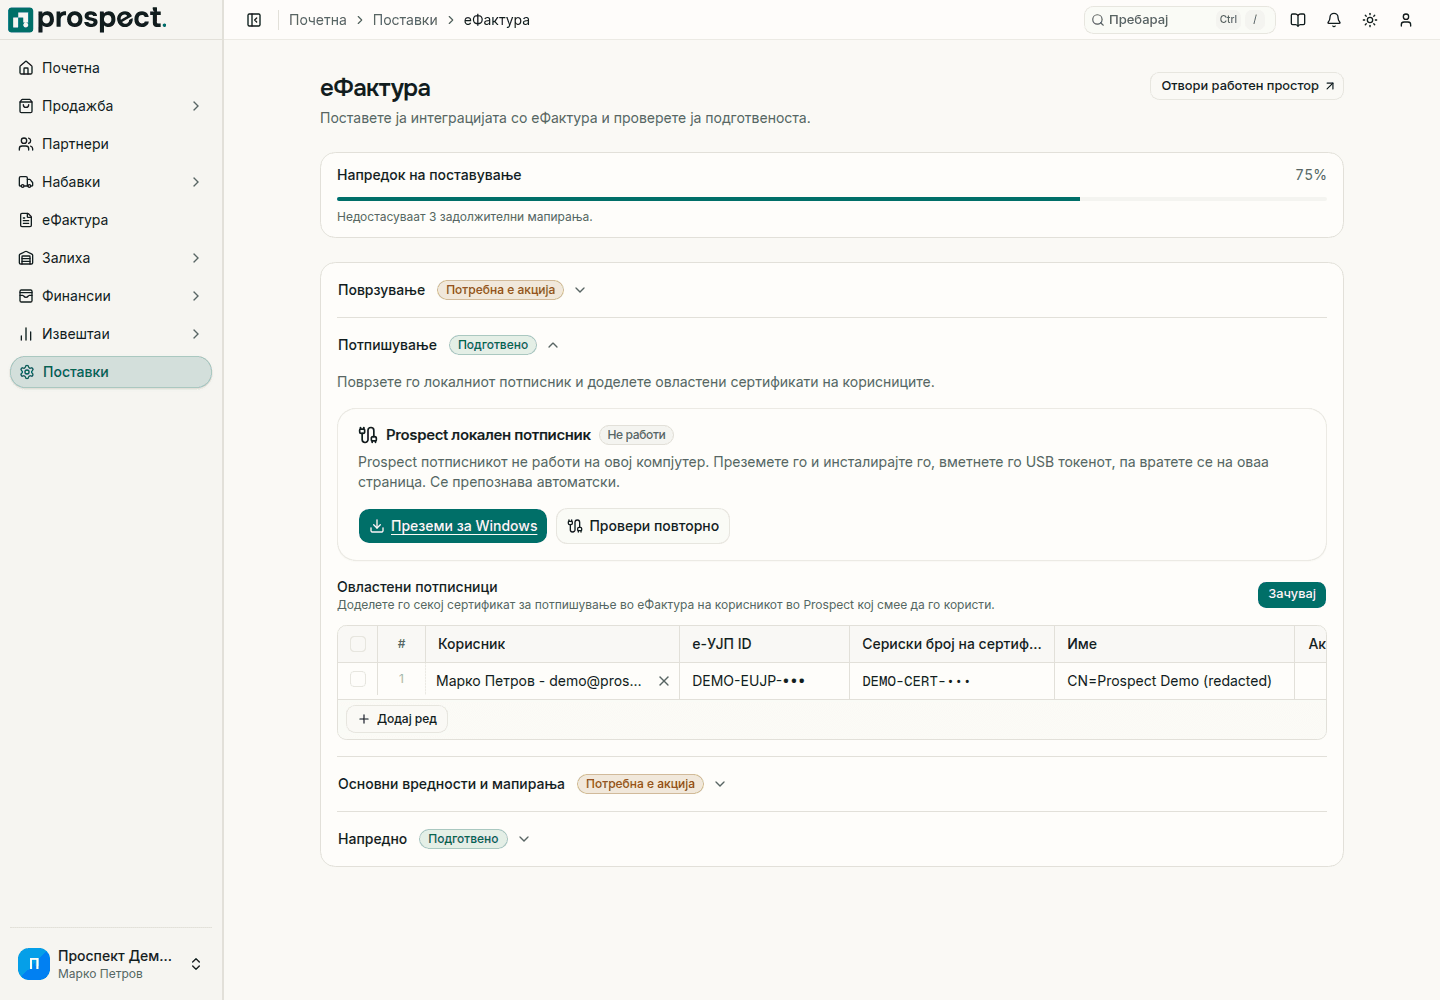
Task: Click the Prospect logo
Action: click(x=88, y=19)
